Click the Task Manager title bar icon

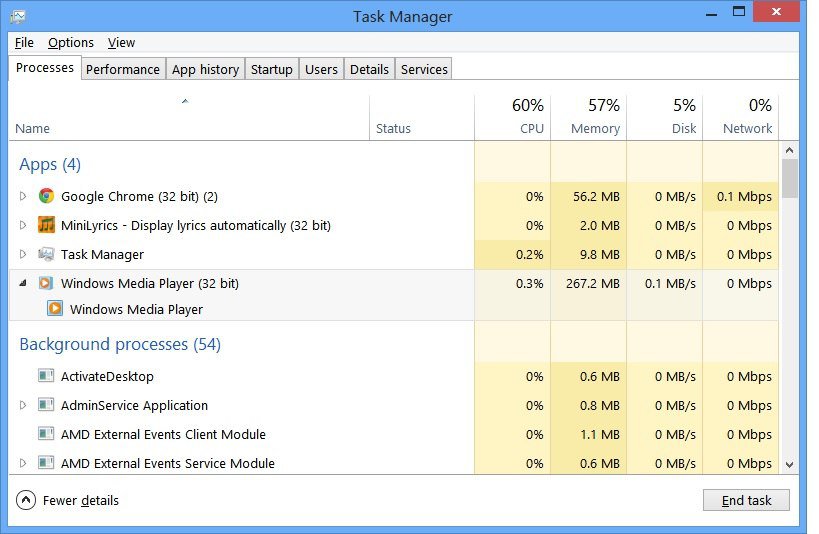pos(18,17)
